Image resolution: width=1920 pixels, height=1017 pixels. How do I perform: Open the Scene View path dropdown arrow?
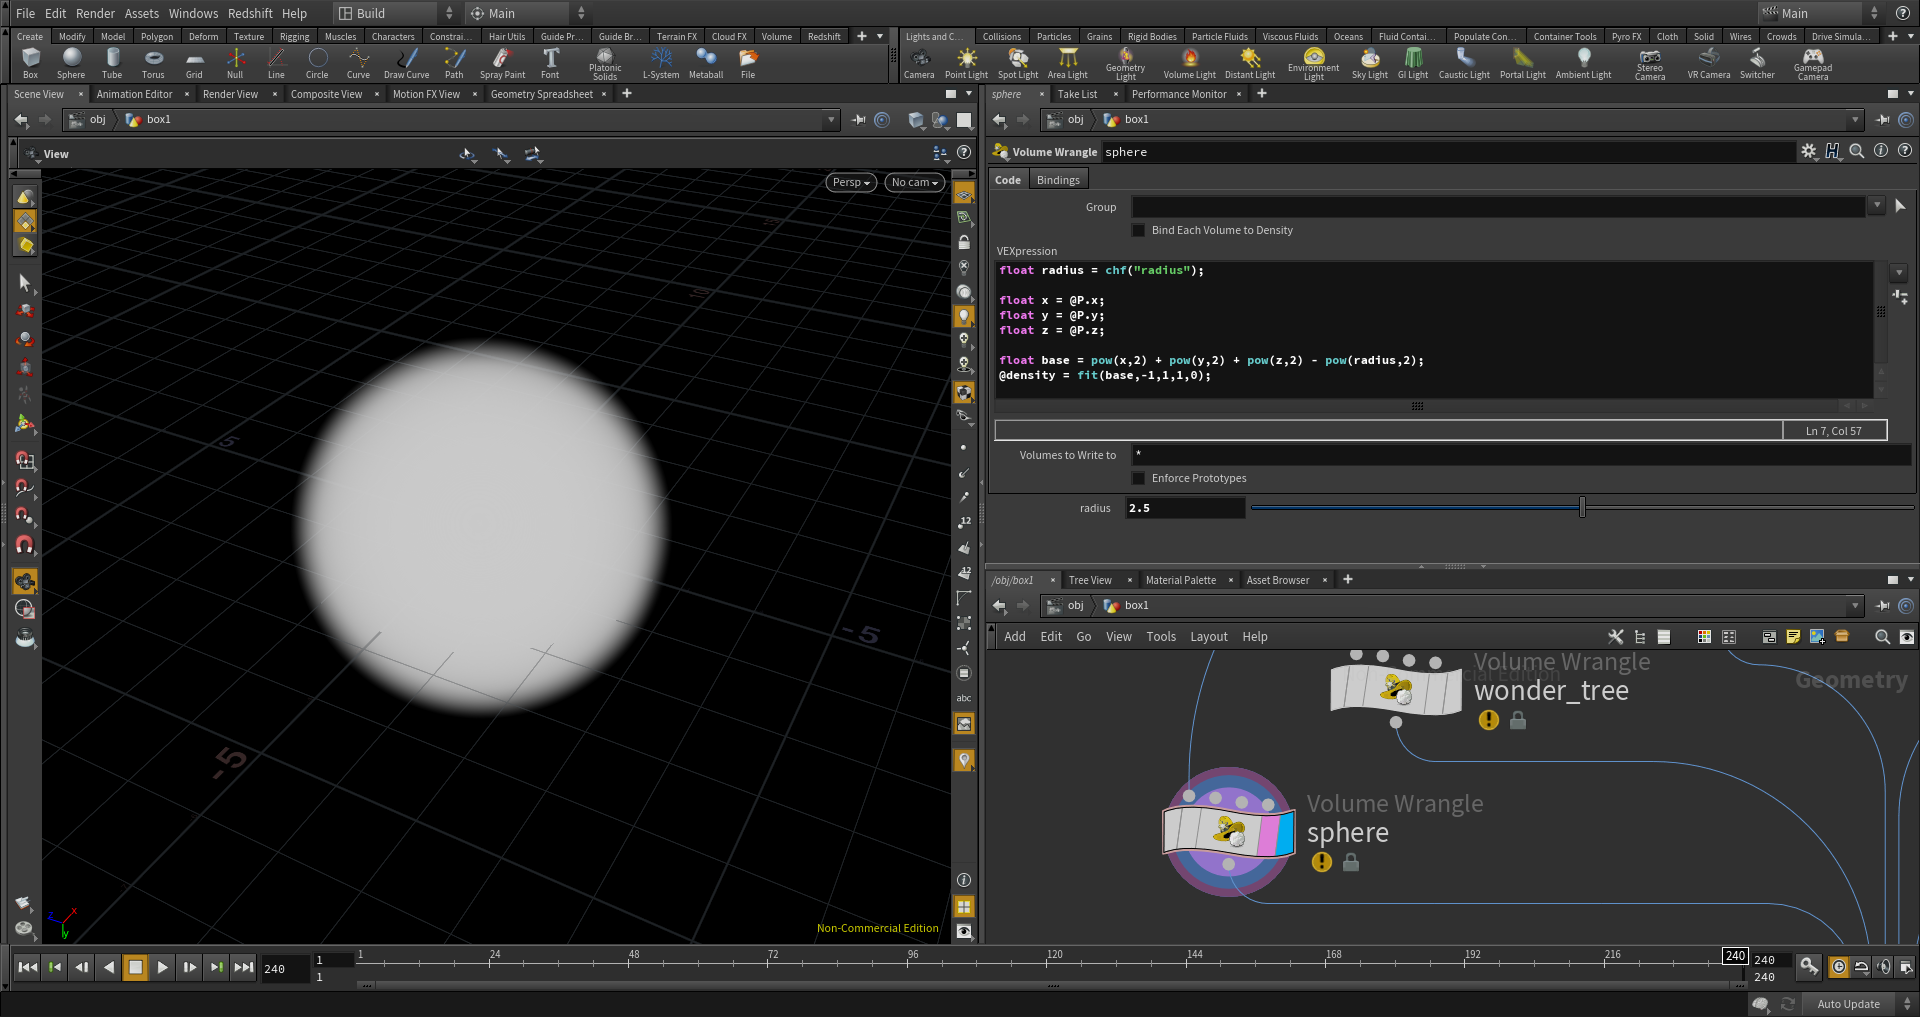point(831,119)
